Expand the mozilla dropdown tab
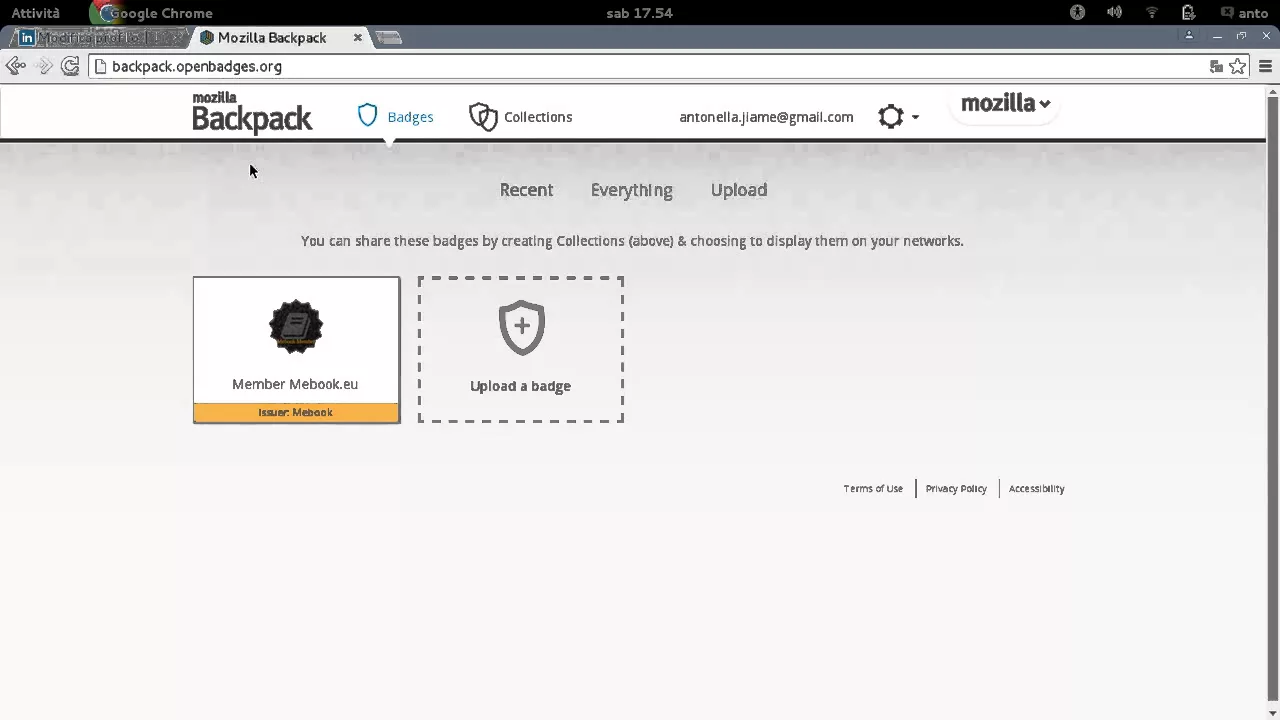Screen dimensions: 1280x720 point(1005,104)
